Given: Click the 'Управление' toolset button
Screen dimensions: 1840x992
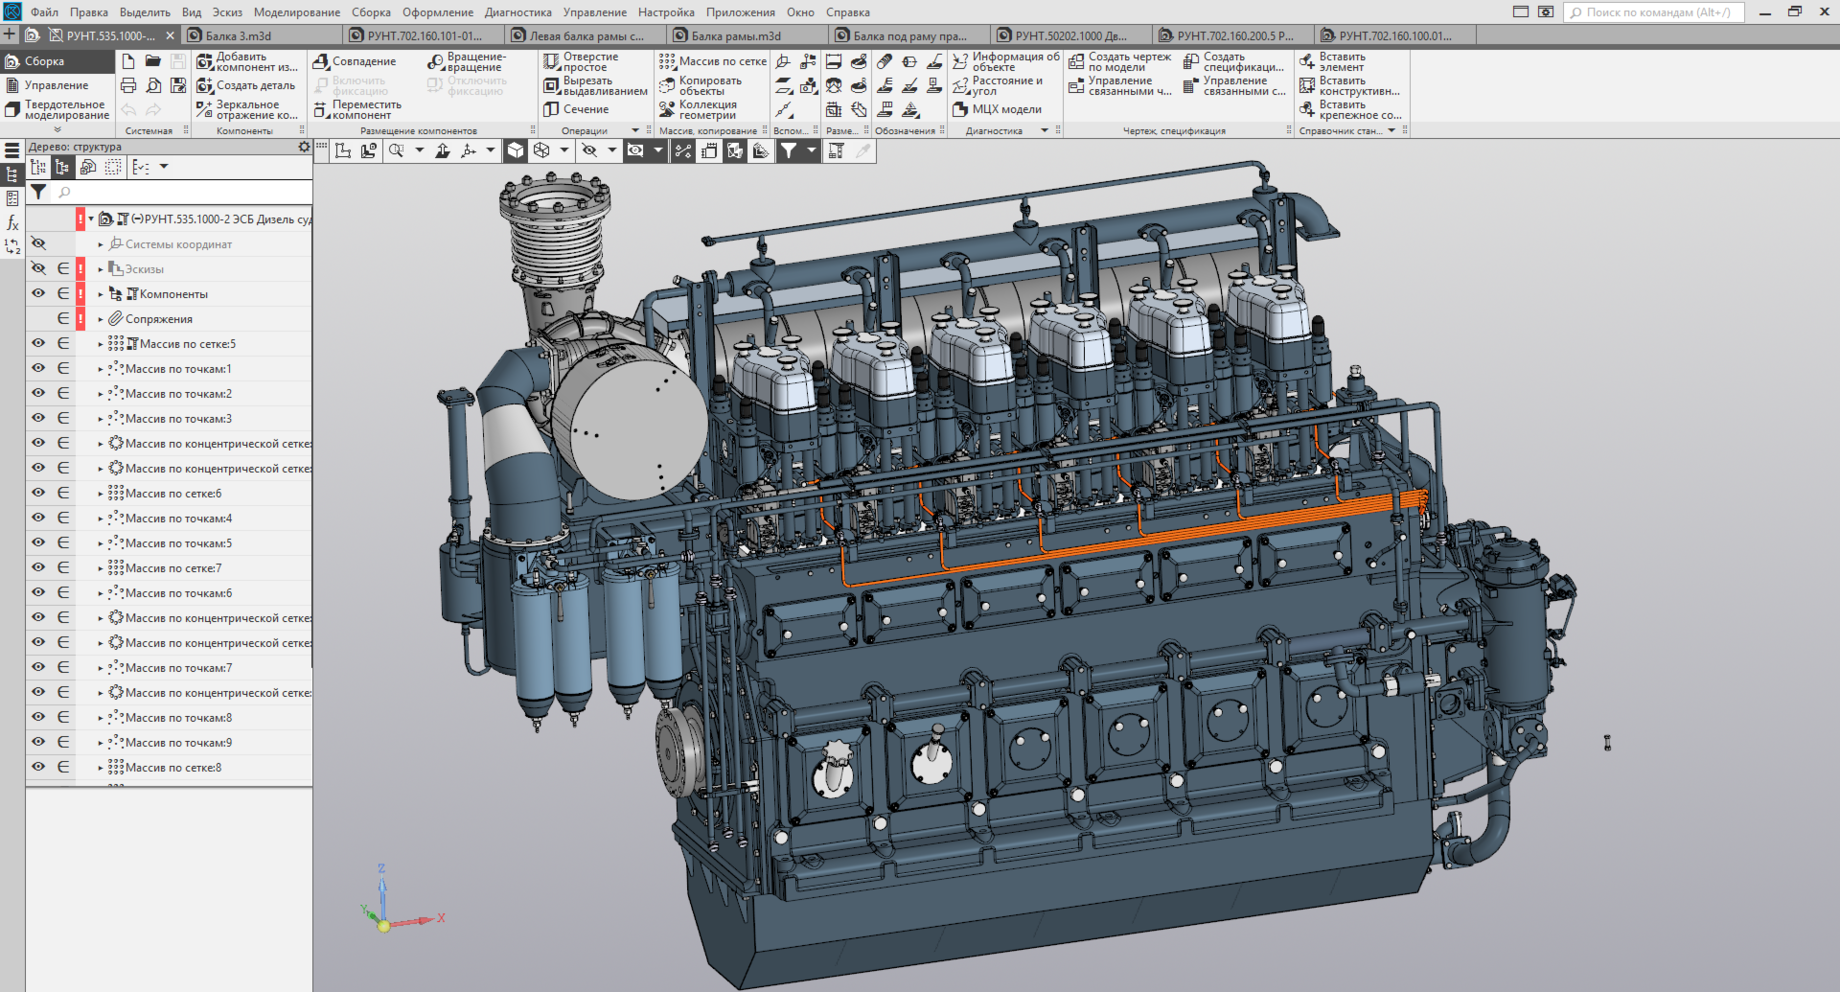Looking at the screenshot, I should click(56, 86).
